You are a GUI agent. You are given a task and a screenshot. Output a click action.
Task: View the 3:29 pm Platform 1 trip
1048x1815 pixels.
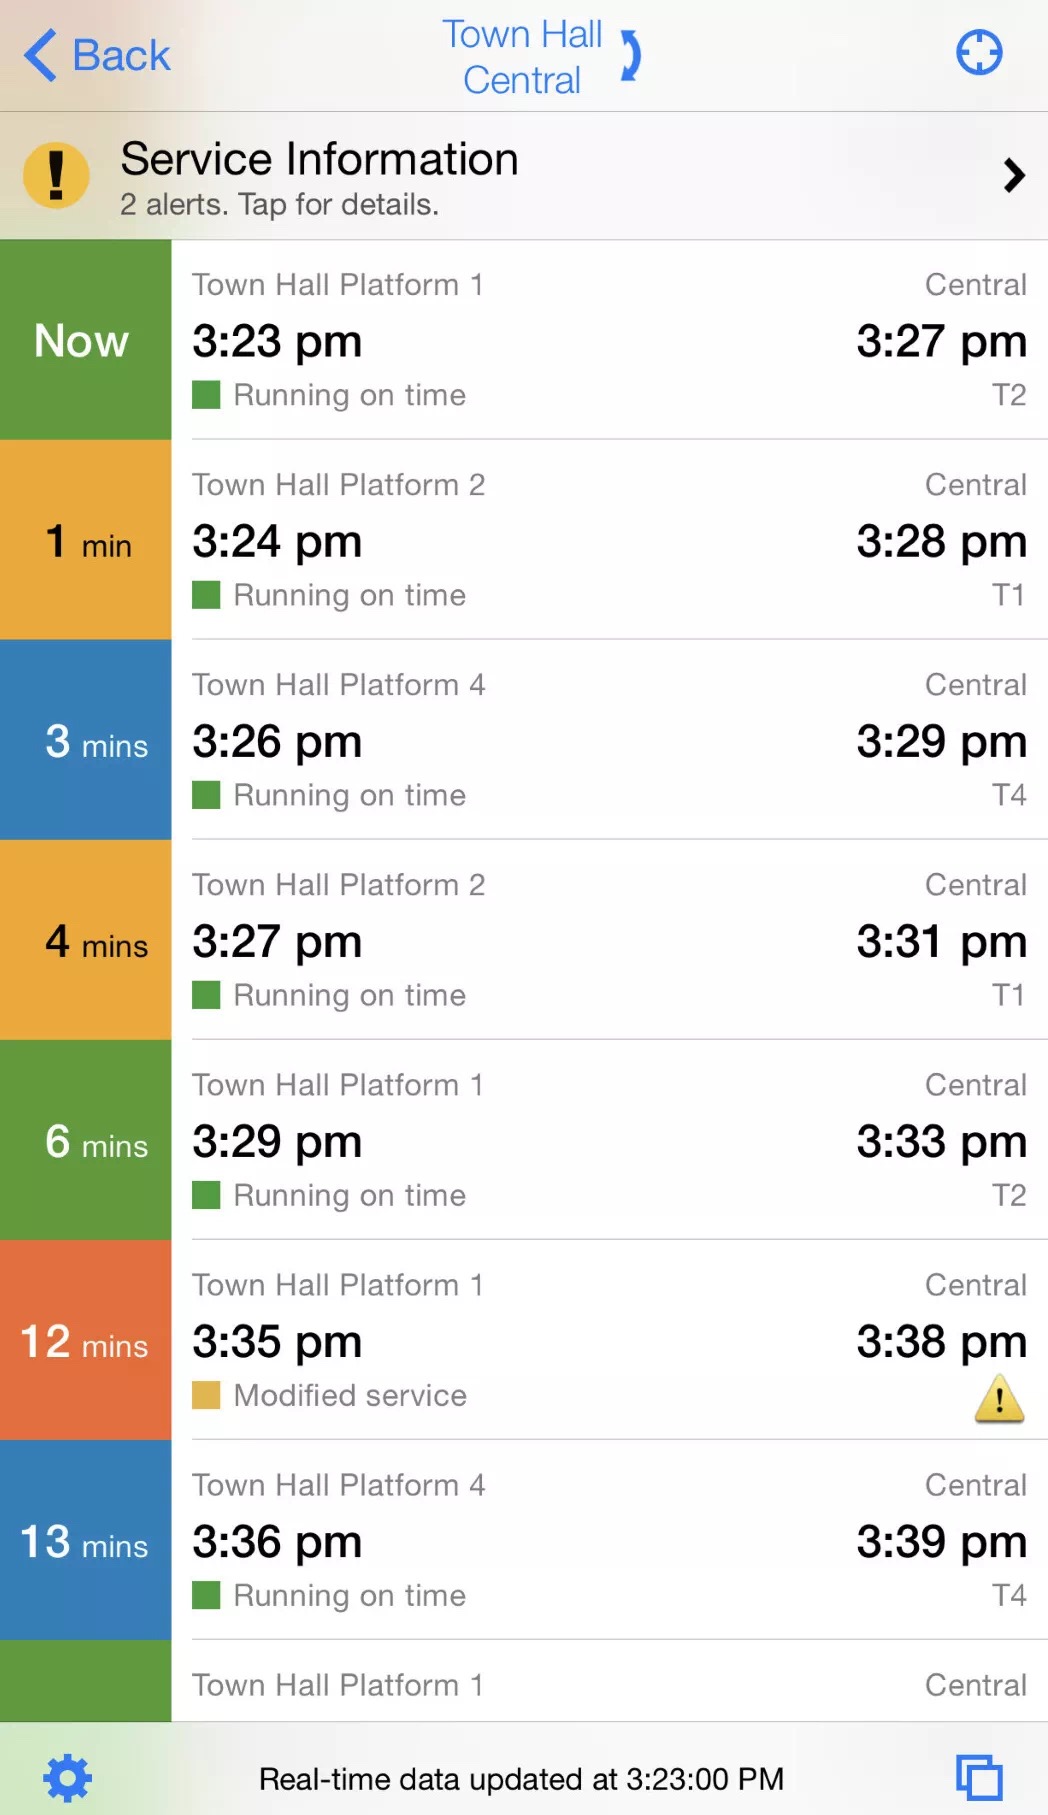[x=608, y=1140]
